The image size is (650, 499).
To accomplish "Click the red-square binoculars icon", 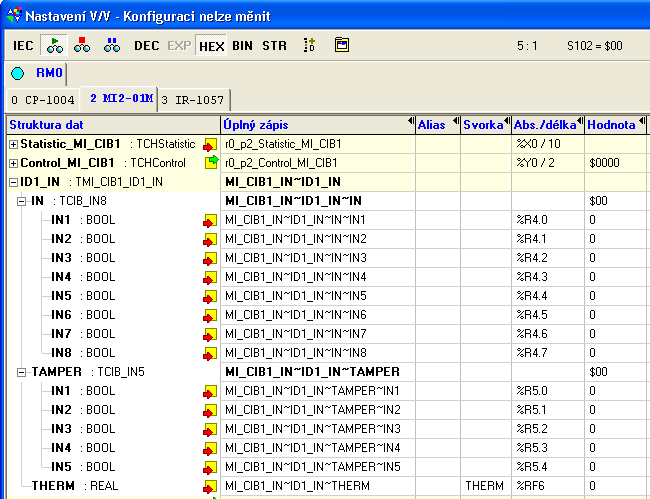I will pos(82,45).
